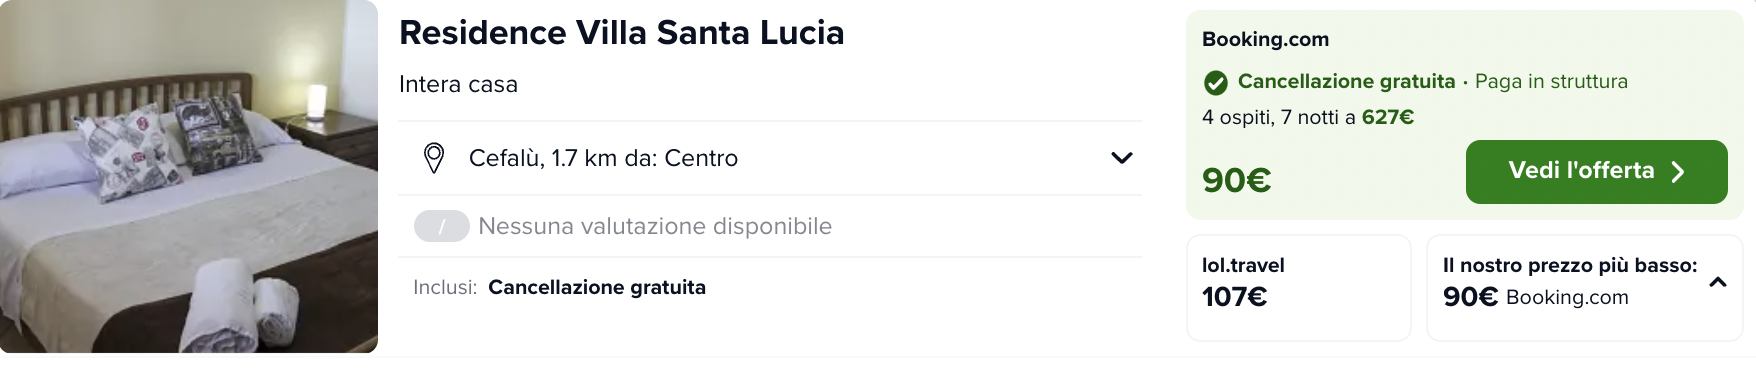Click the bedroom photo thumbnail
The image size is (1756, 372).
[x=189, y=176]
